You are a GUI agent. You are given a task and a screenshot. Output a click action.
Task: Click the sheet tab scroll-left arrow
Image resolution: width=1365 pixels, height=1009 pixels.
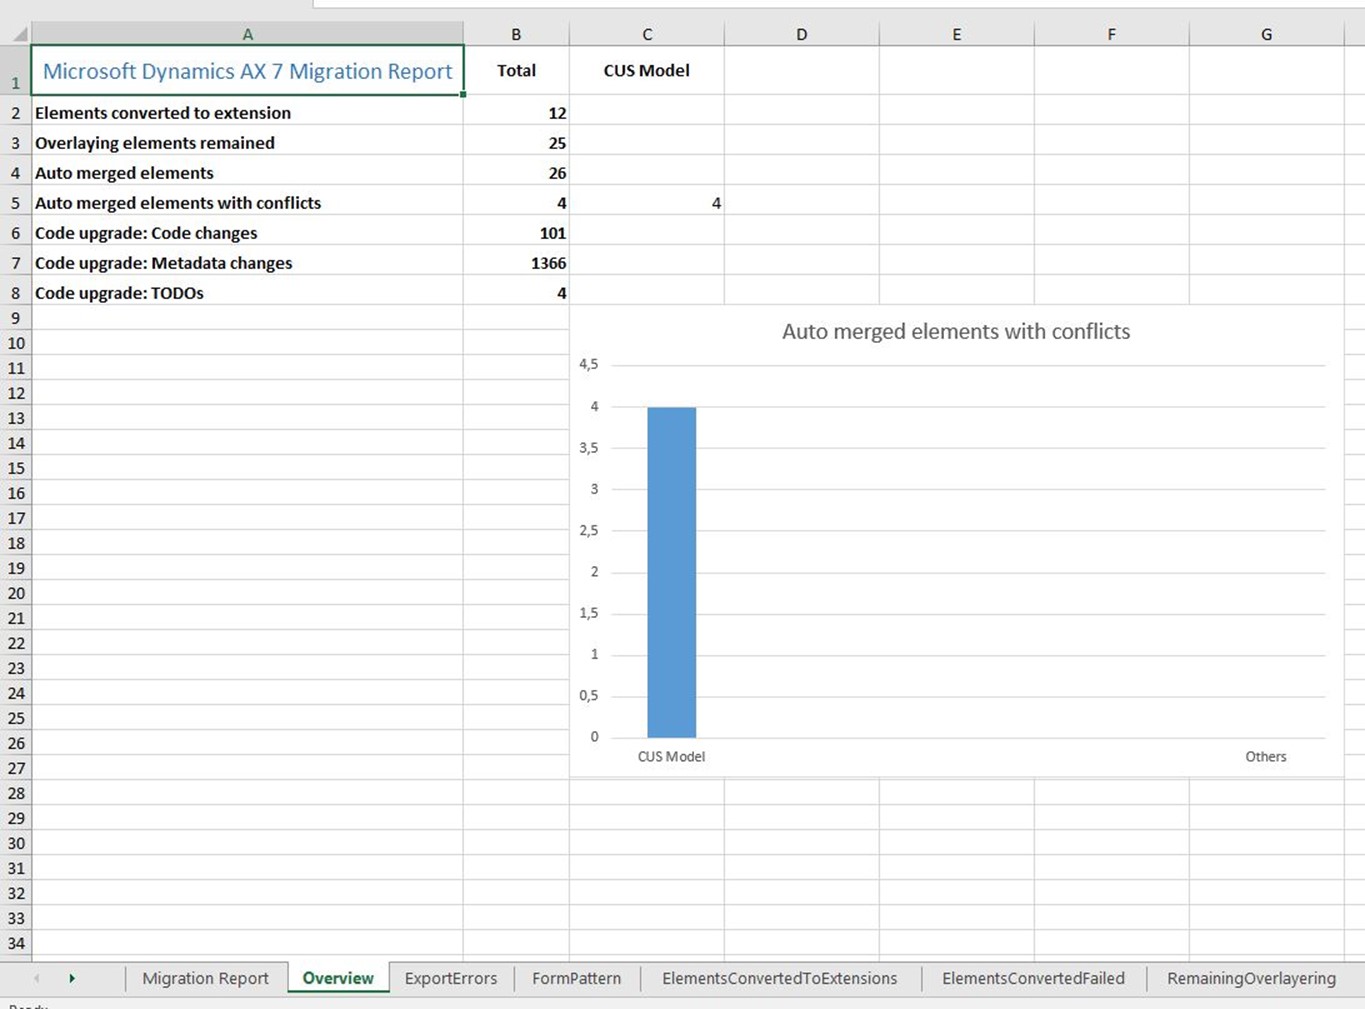tap(37, 978)
